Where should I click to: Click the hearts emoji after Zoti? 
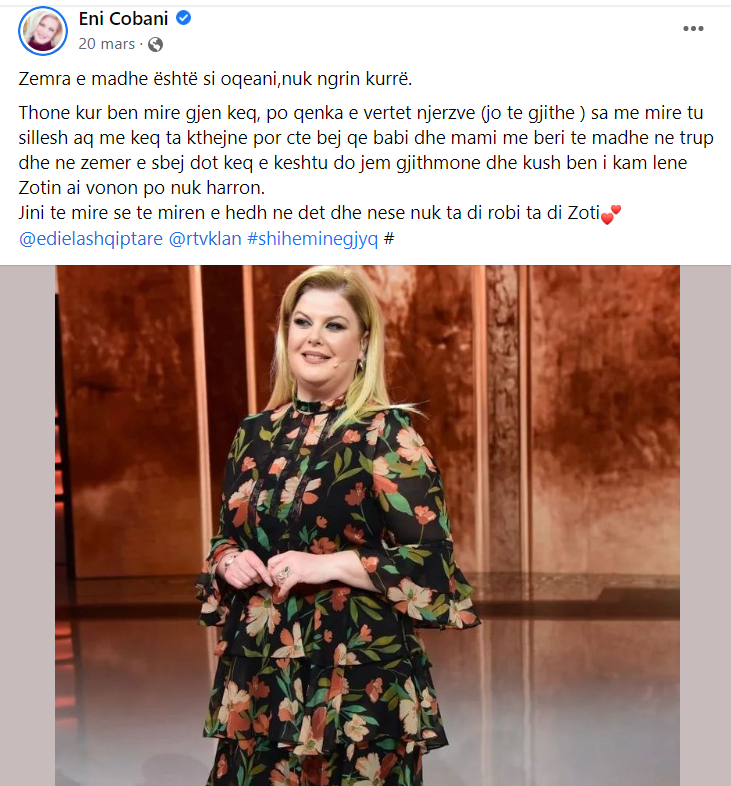coord(611,215)
